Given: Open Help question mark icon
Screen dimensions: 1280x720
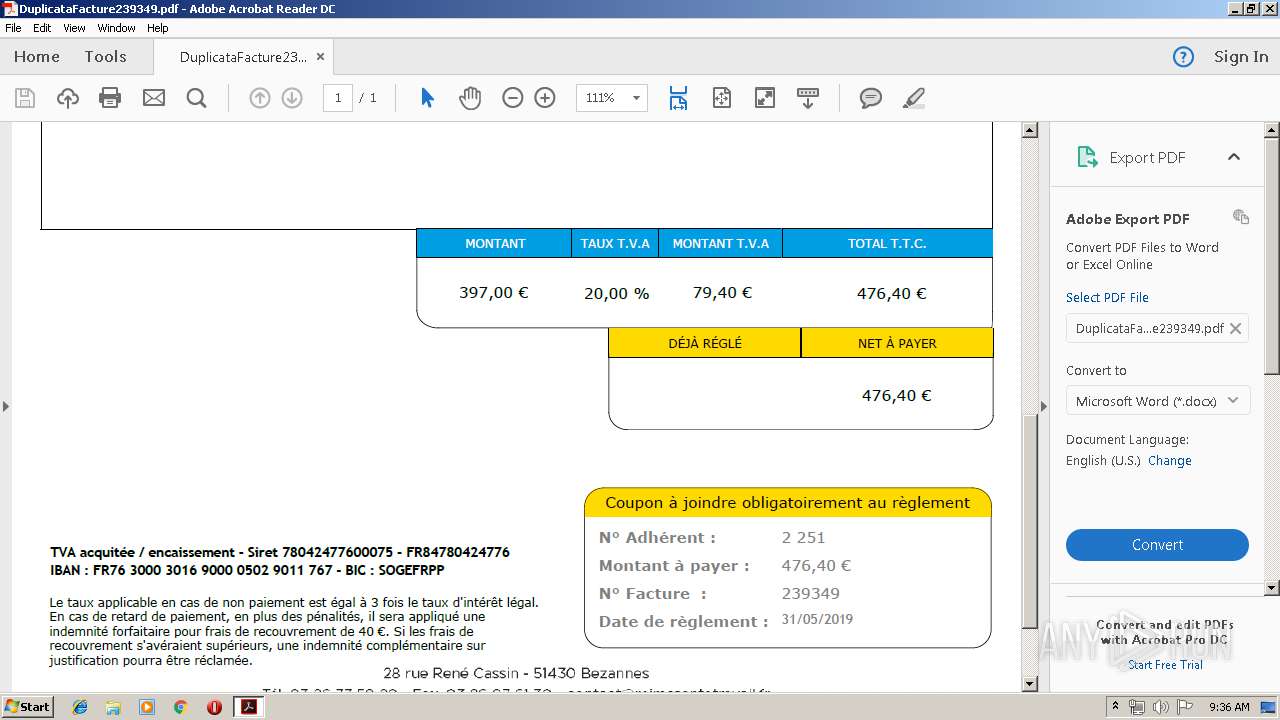Looking at the screenshot, I should pyautogui.click(x=1183, y=57).
